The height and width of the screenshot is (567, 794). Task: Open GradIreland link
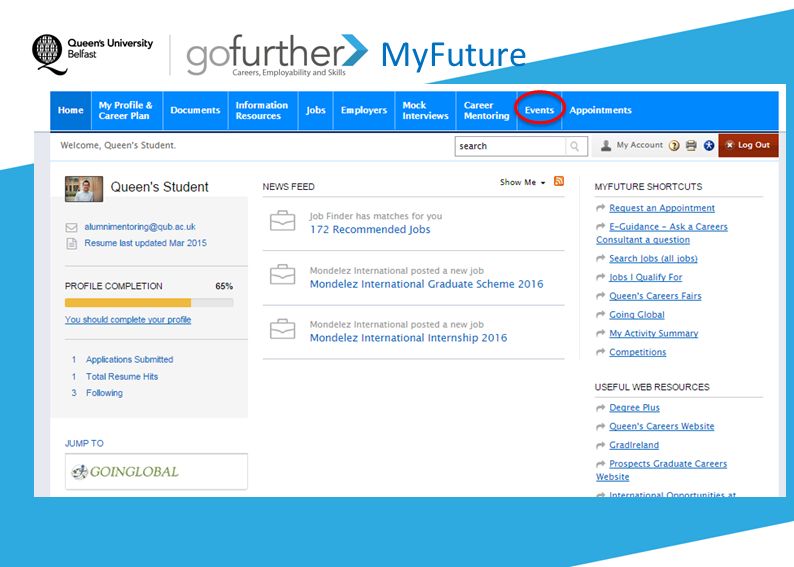tap(634, 446)
